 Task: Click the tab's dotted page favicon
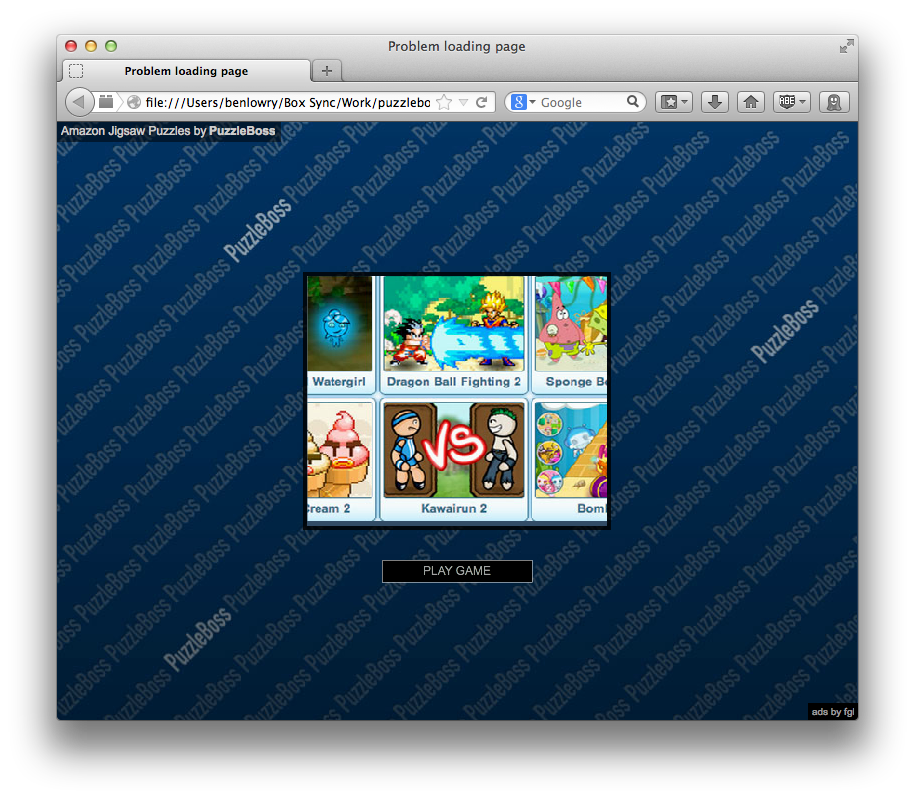pyautogui.click(x=76, y=71)
